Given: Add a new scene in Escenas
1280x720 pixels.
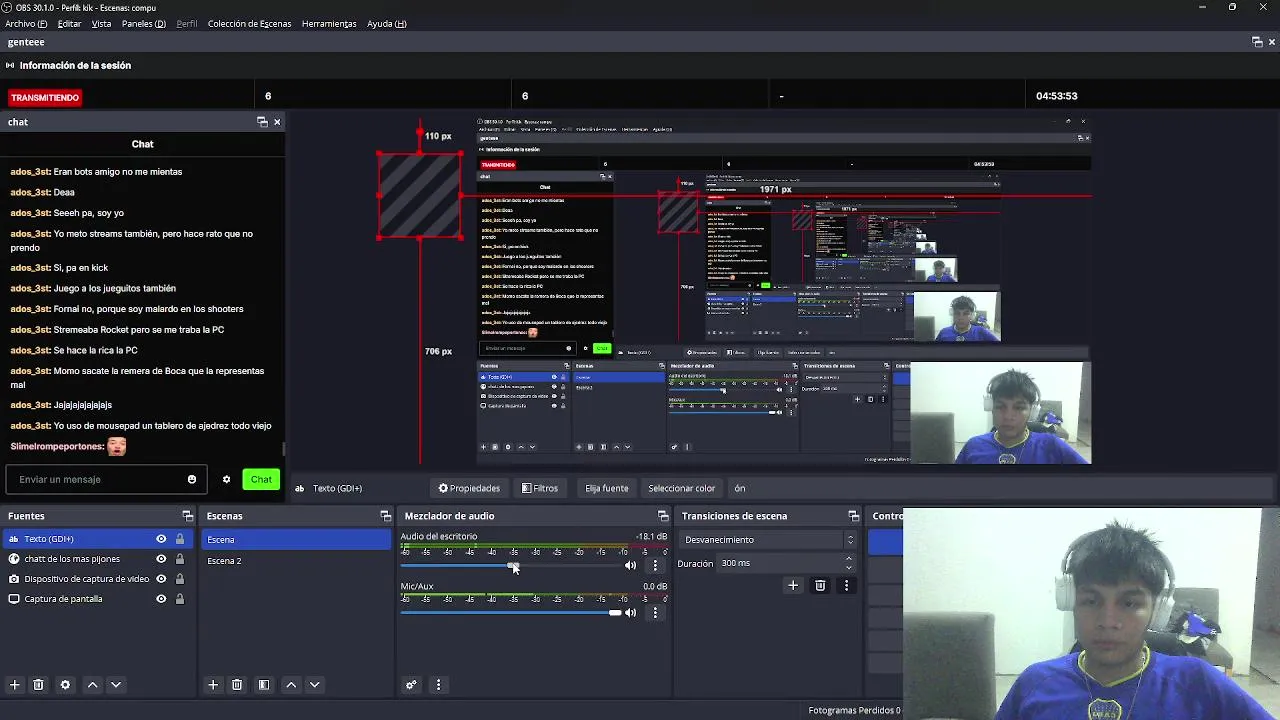Looking at the screenshot, I should [x=212, y=685].
